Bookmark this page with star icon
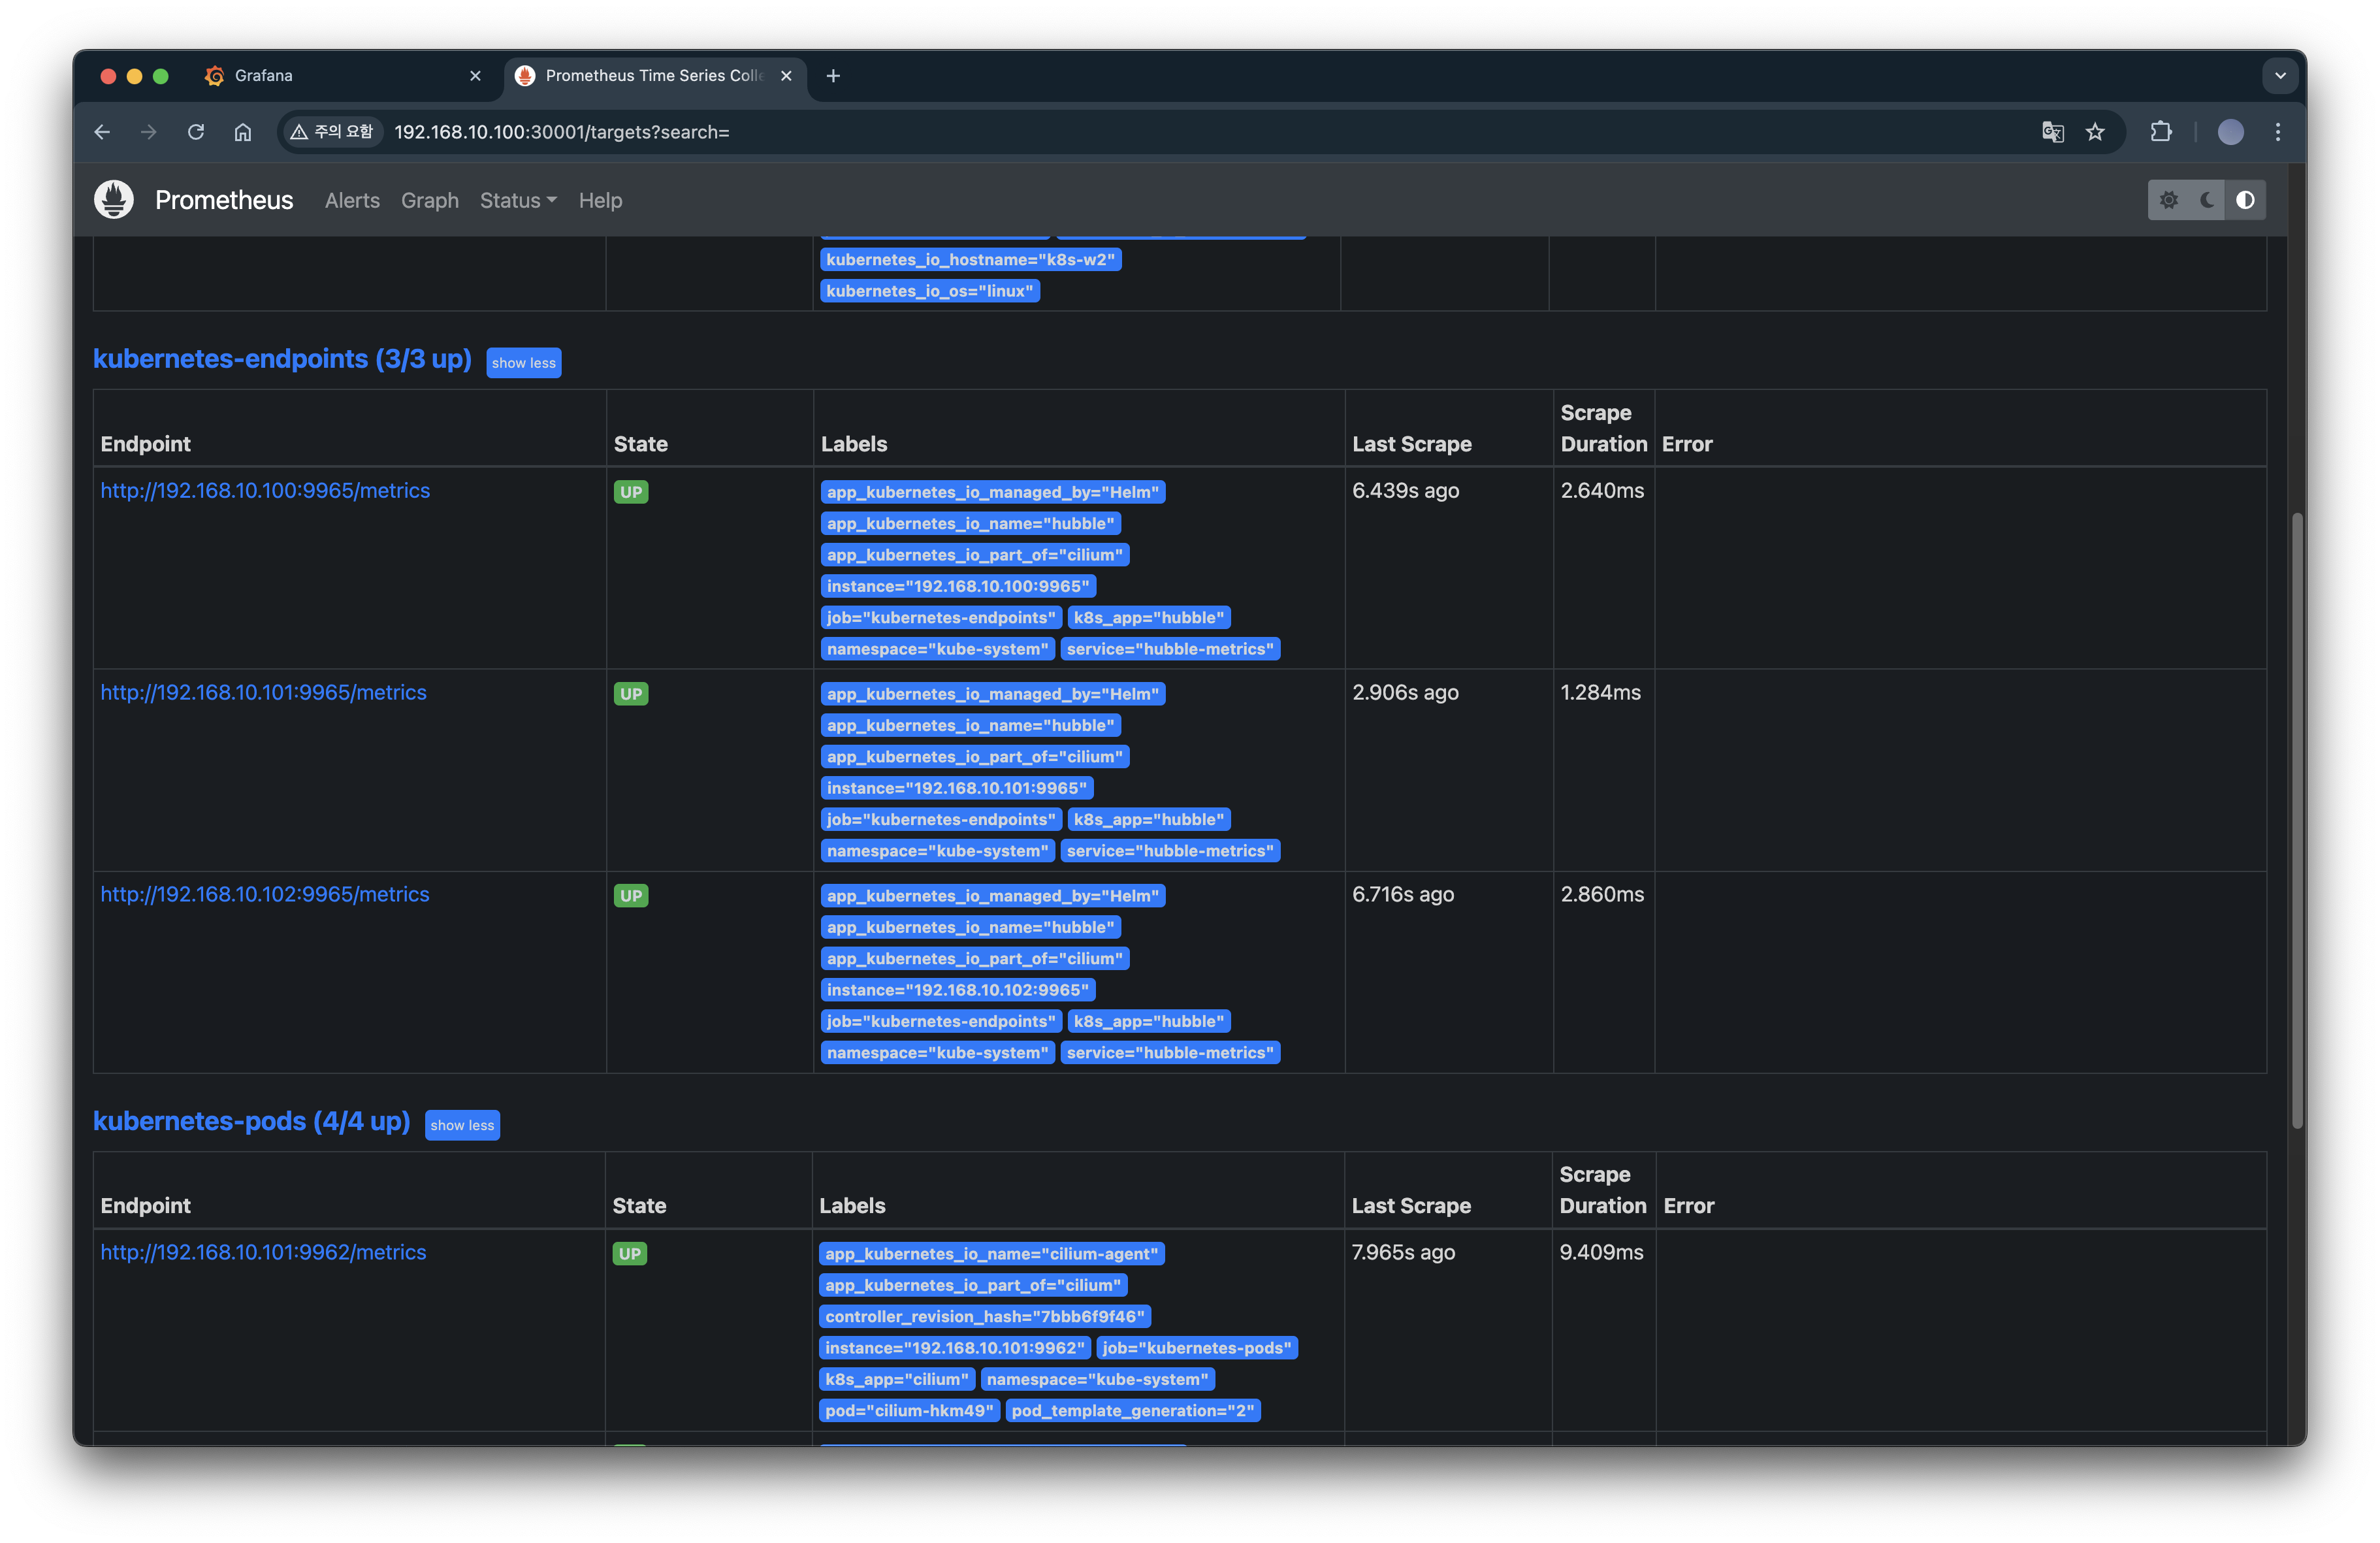 [x=2095, y=132]
